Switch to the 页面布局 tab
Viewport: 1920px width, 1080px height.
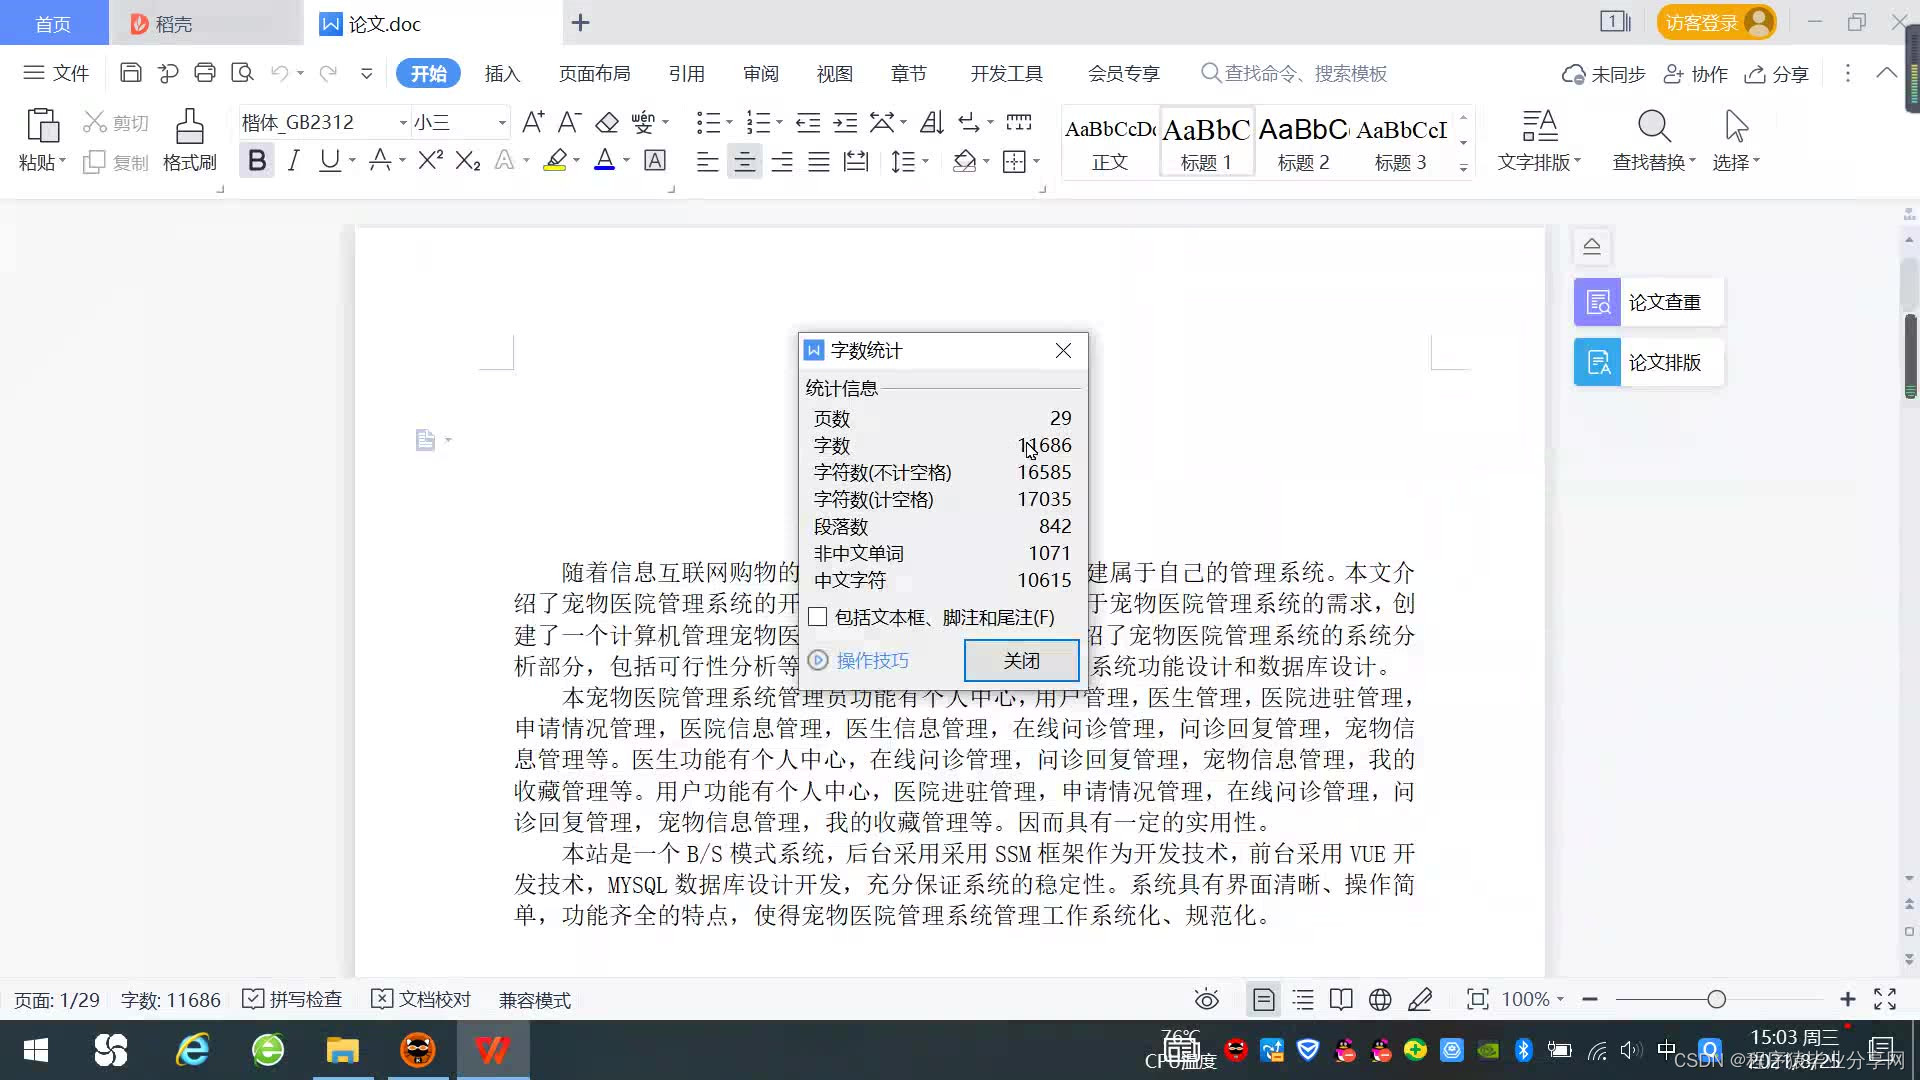click(594, 74)
